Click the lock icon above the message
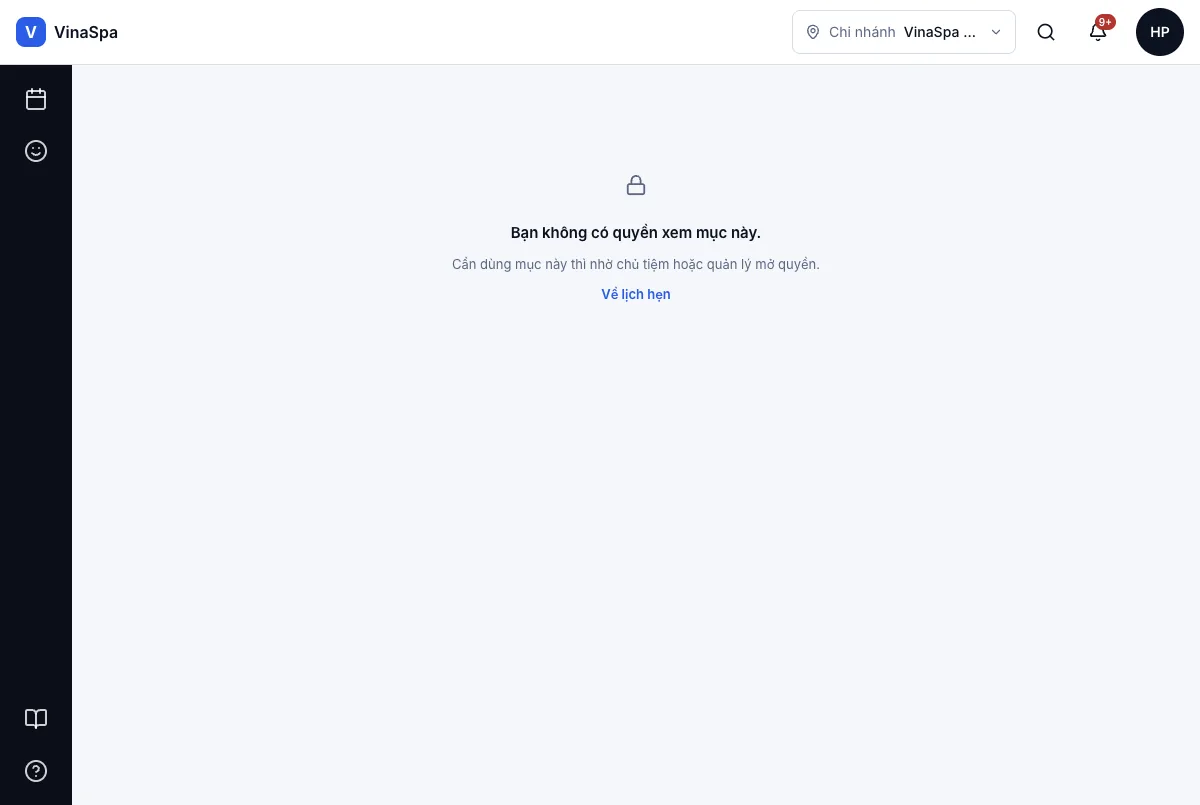 (x=636, y=185)
